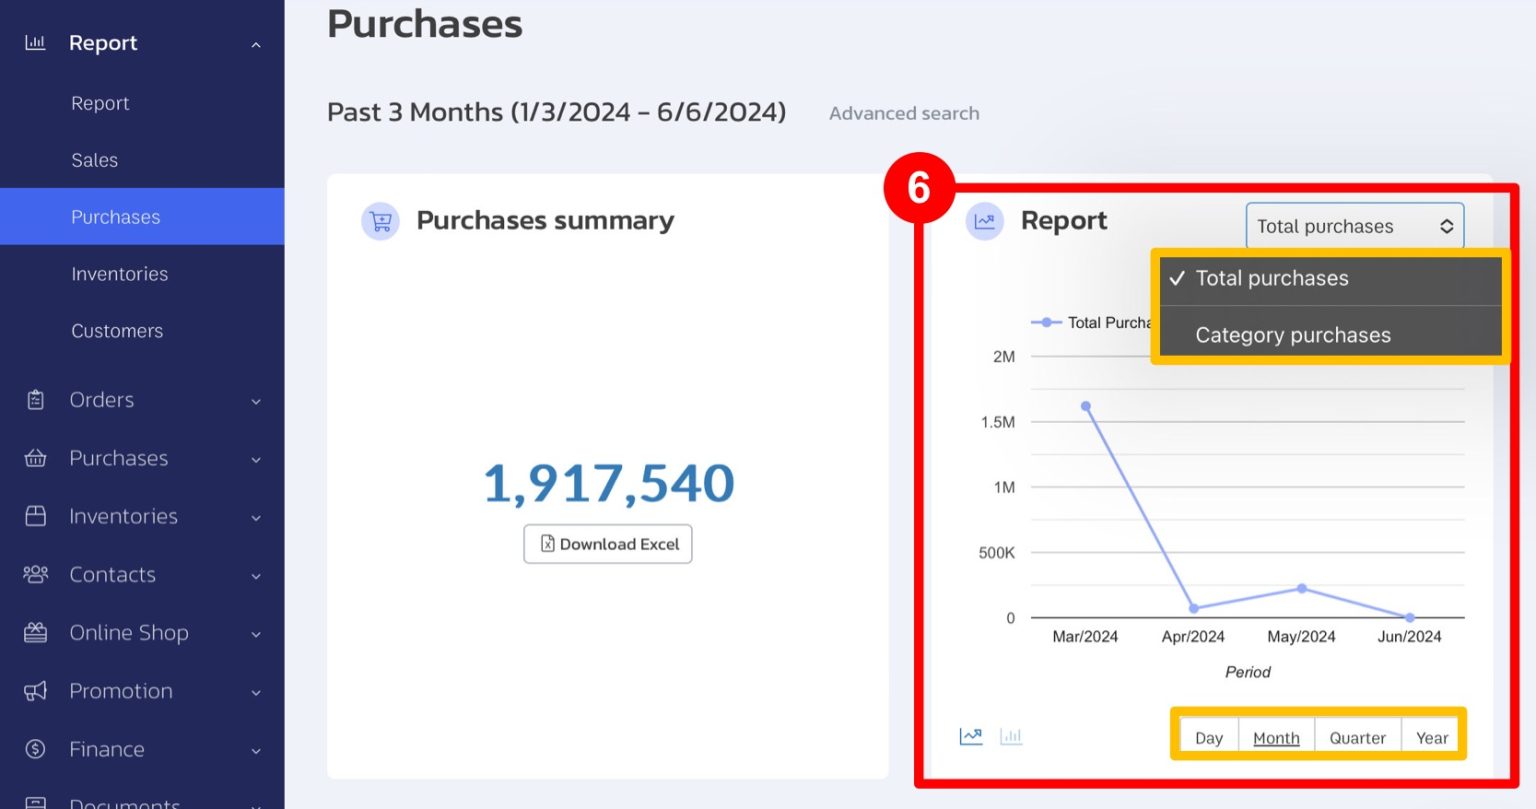This screenshot has width=1536, height=809.
Task: Switch to the Day period tab
Action: 1208,736
